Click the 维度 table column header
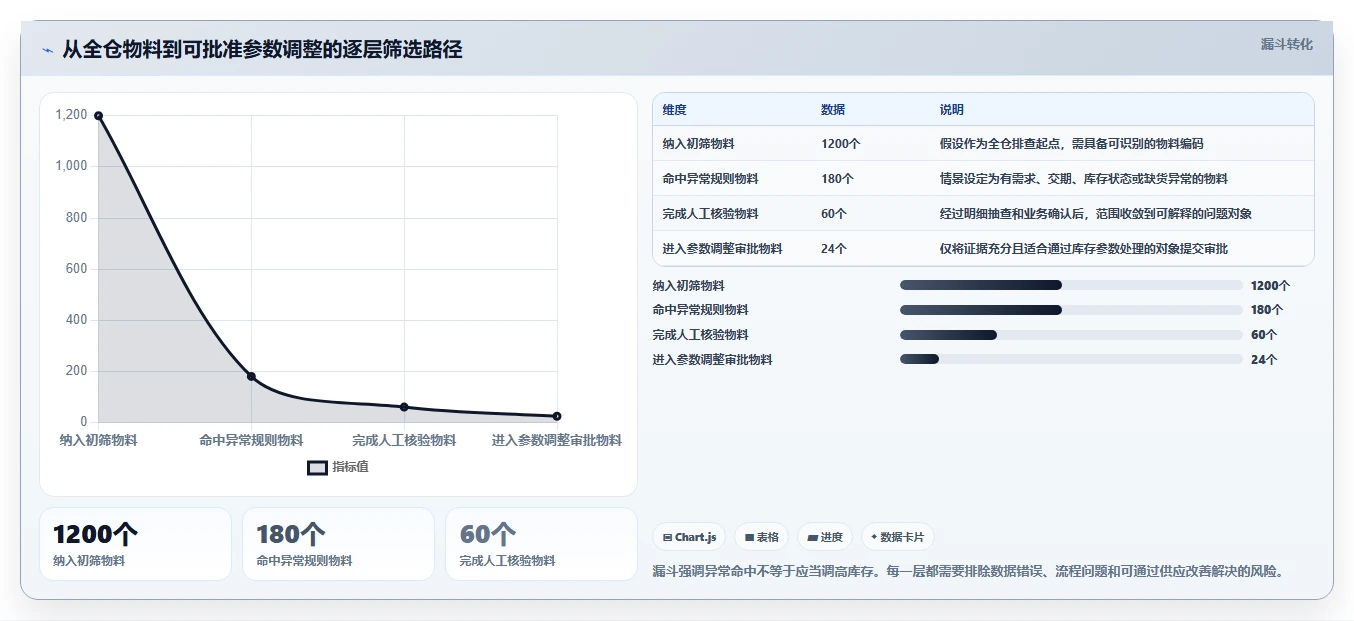 click(x=675, y=110)
